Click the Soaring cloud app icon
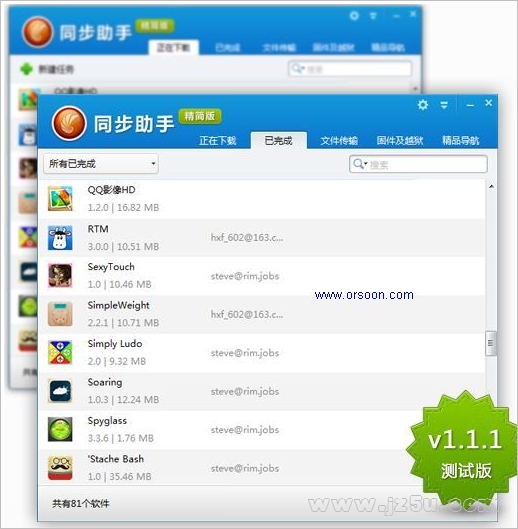The width and height of the screenshot is (518, 529). (x=60, y=391)
